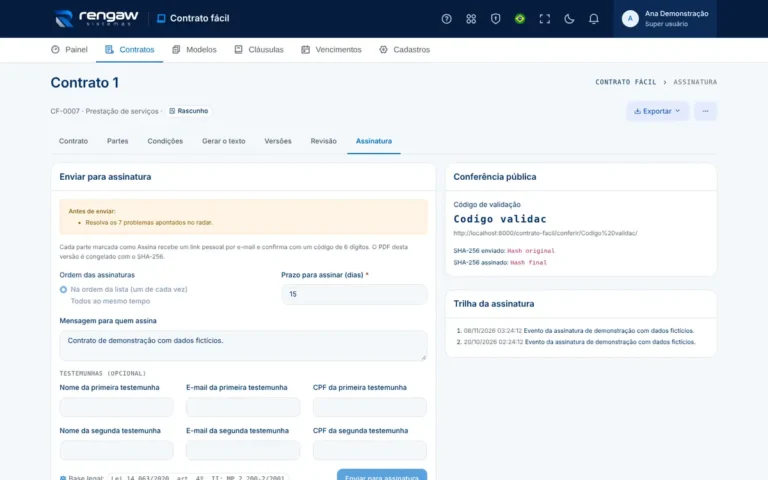
Task: Select 'Todos ao mesmo tempo' option
Action: point(110,301)
